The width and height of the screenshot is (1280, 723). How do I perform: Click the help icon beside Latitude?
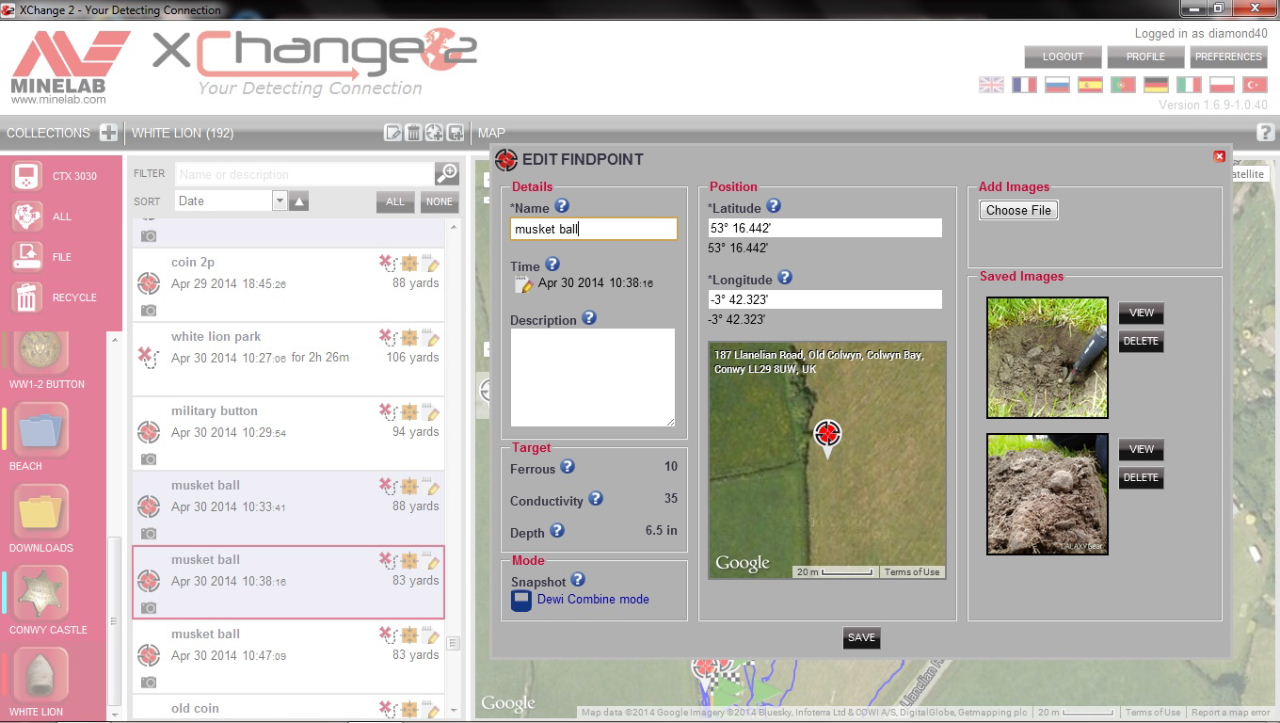[773, 206]
